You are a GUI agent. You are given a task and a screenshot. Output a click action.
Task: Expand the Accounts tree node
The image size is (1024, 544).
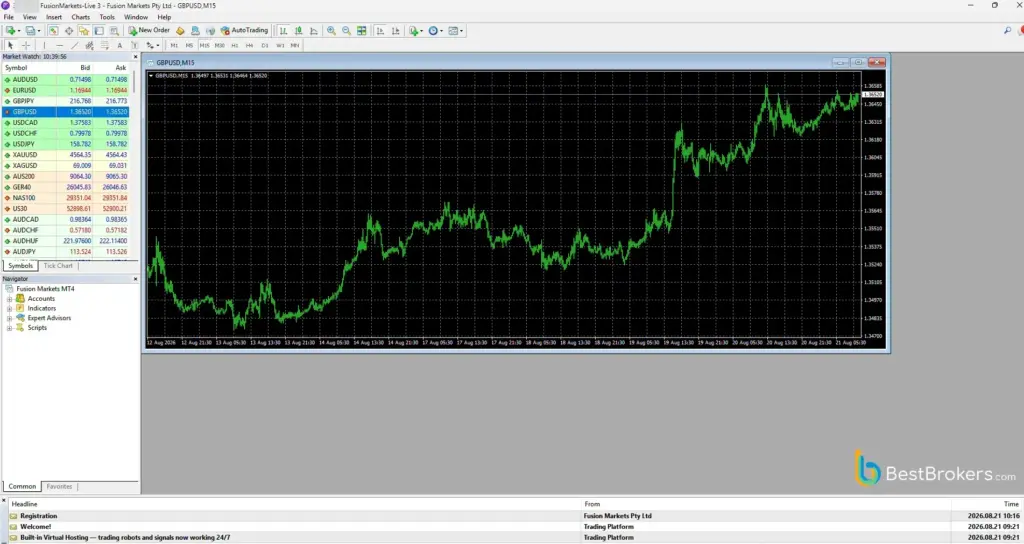pyautogui.click(x=9, y=298)
